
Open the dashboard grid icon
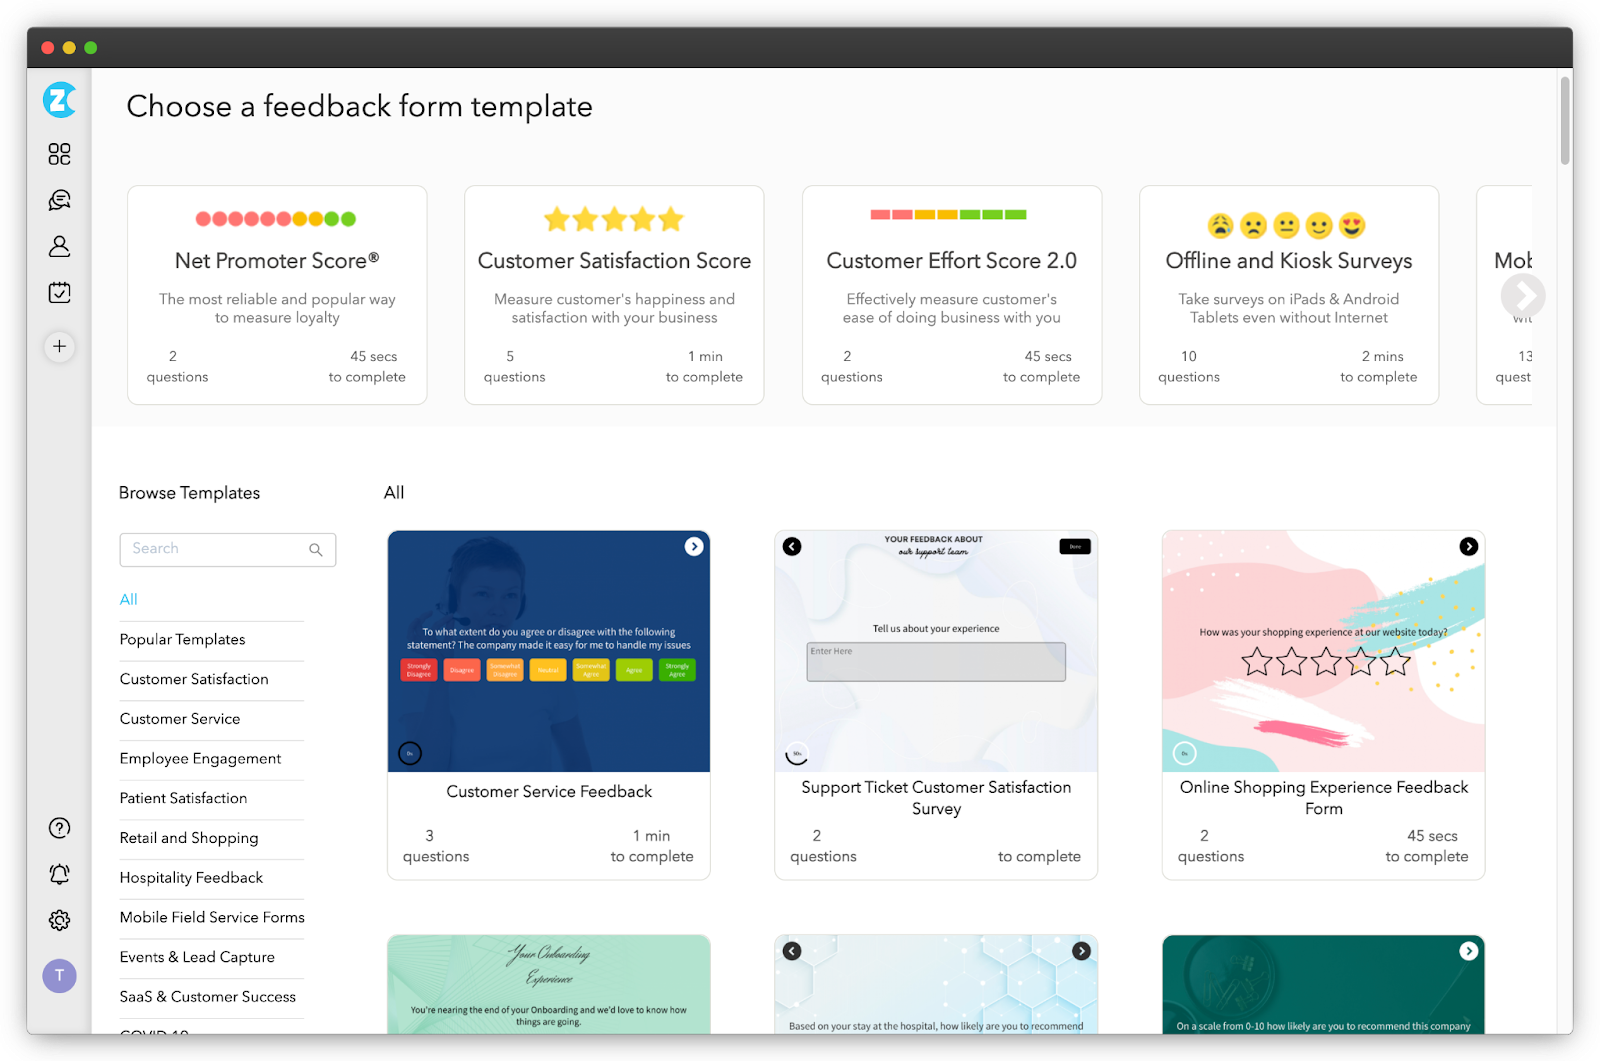coord(60,154)
